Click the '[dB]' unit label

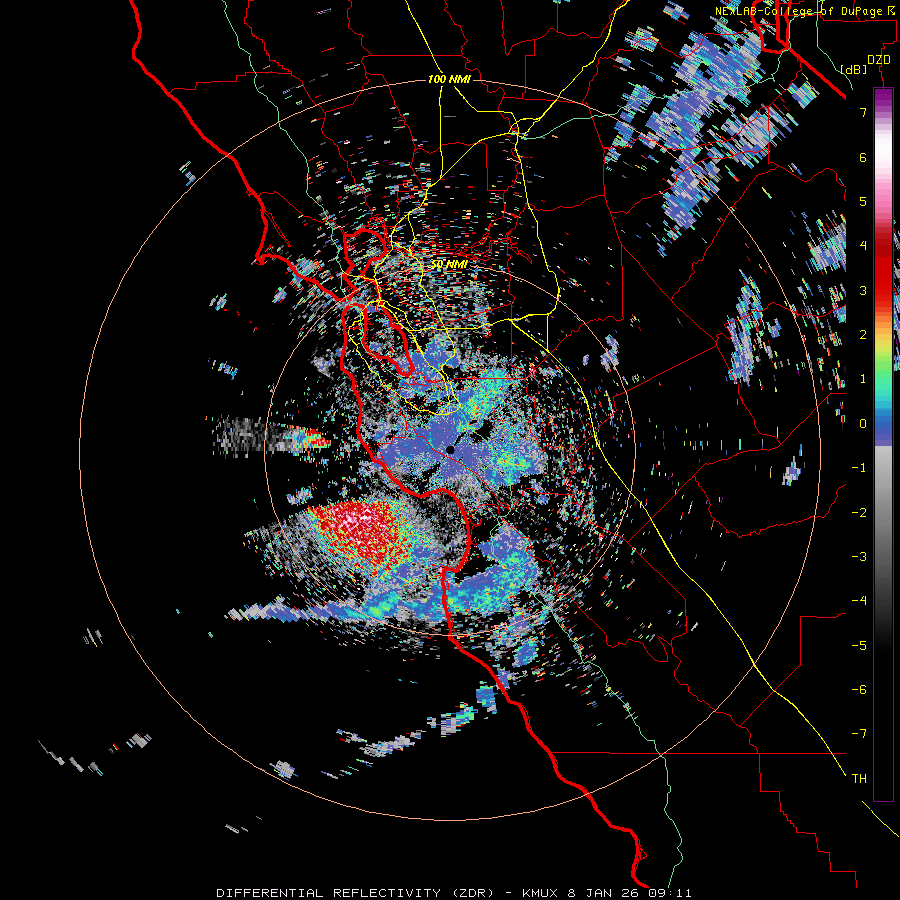coord(854,69)
